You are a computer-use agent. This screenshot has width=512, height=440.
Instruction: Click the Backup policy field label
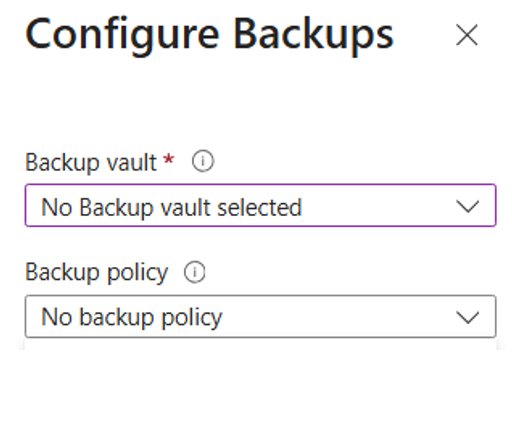click(x=96, y=273)
